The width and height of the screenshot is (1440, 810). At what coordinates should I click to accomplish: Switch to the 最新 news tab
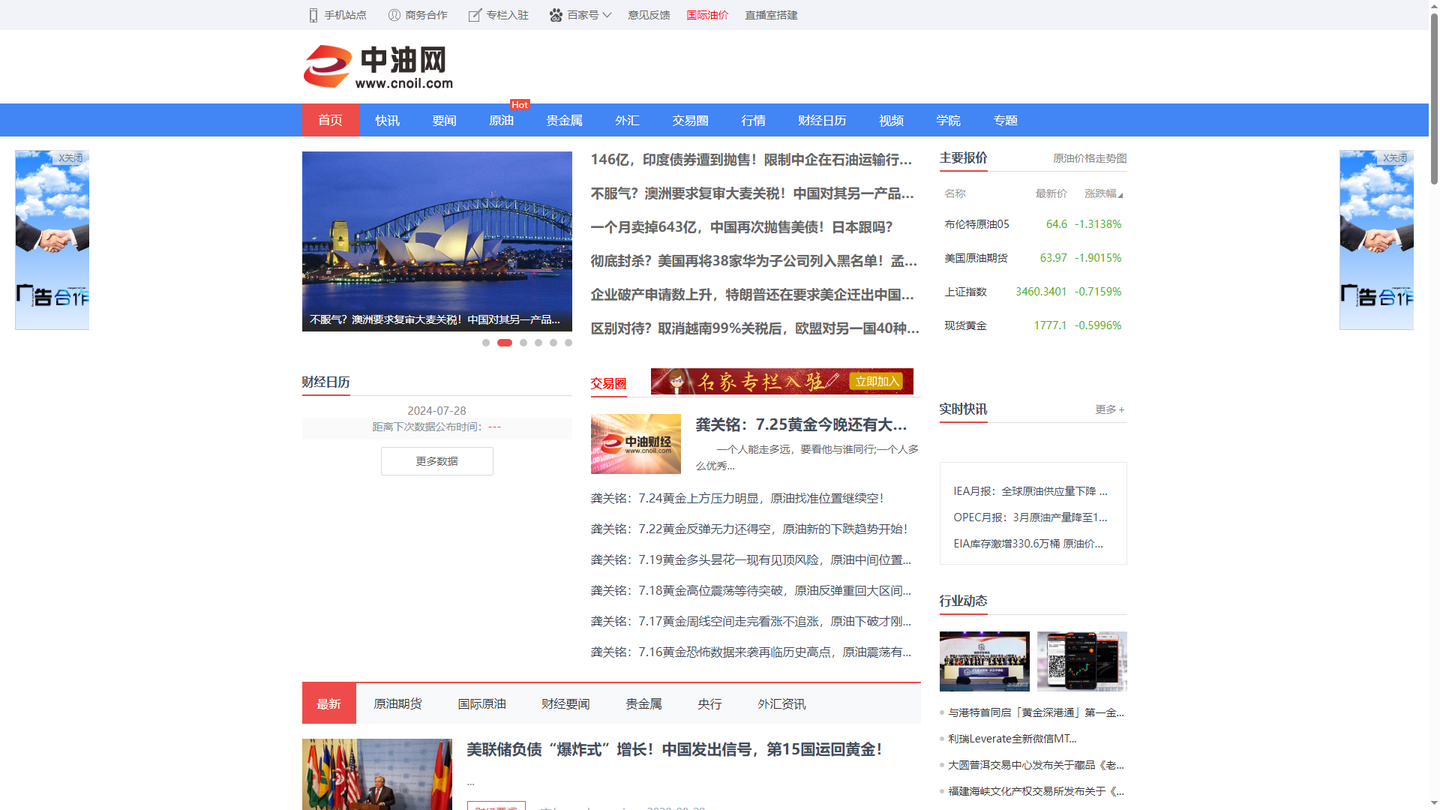click(x=329, y=704)
